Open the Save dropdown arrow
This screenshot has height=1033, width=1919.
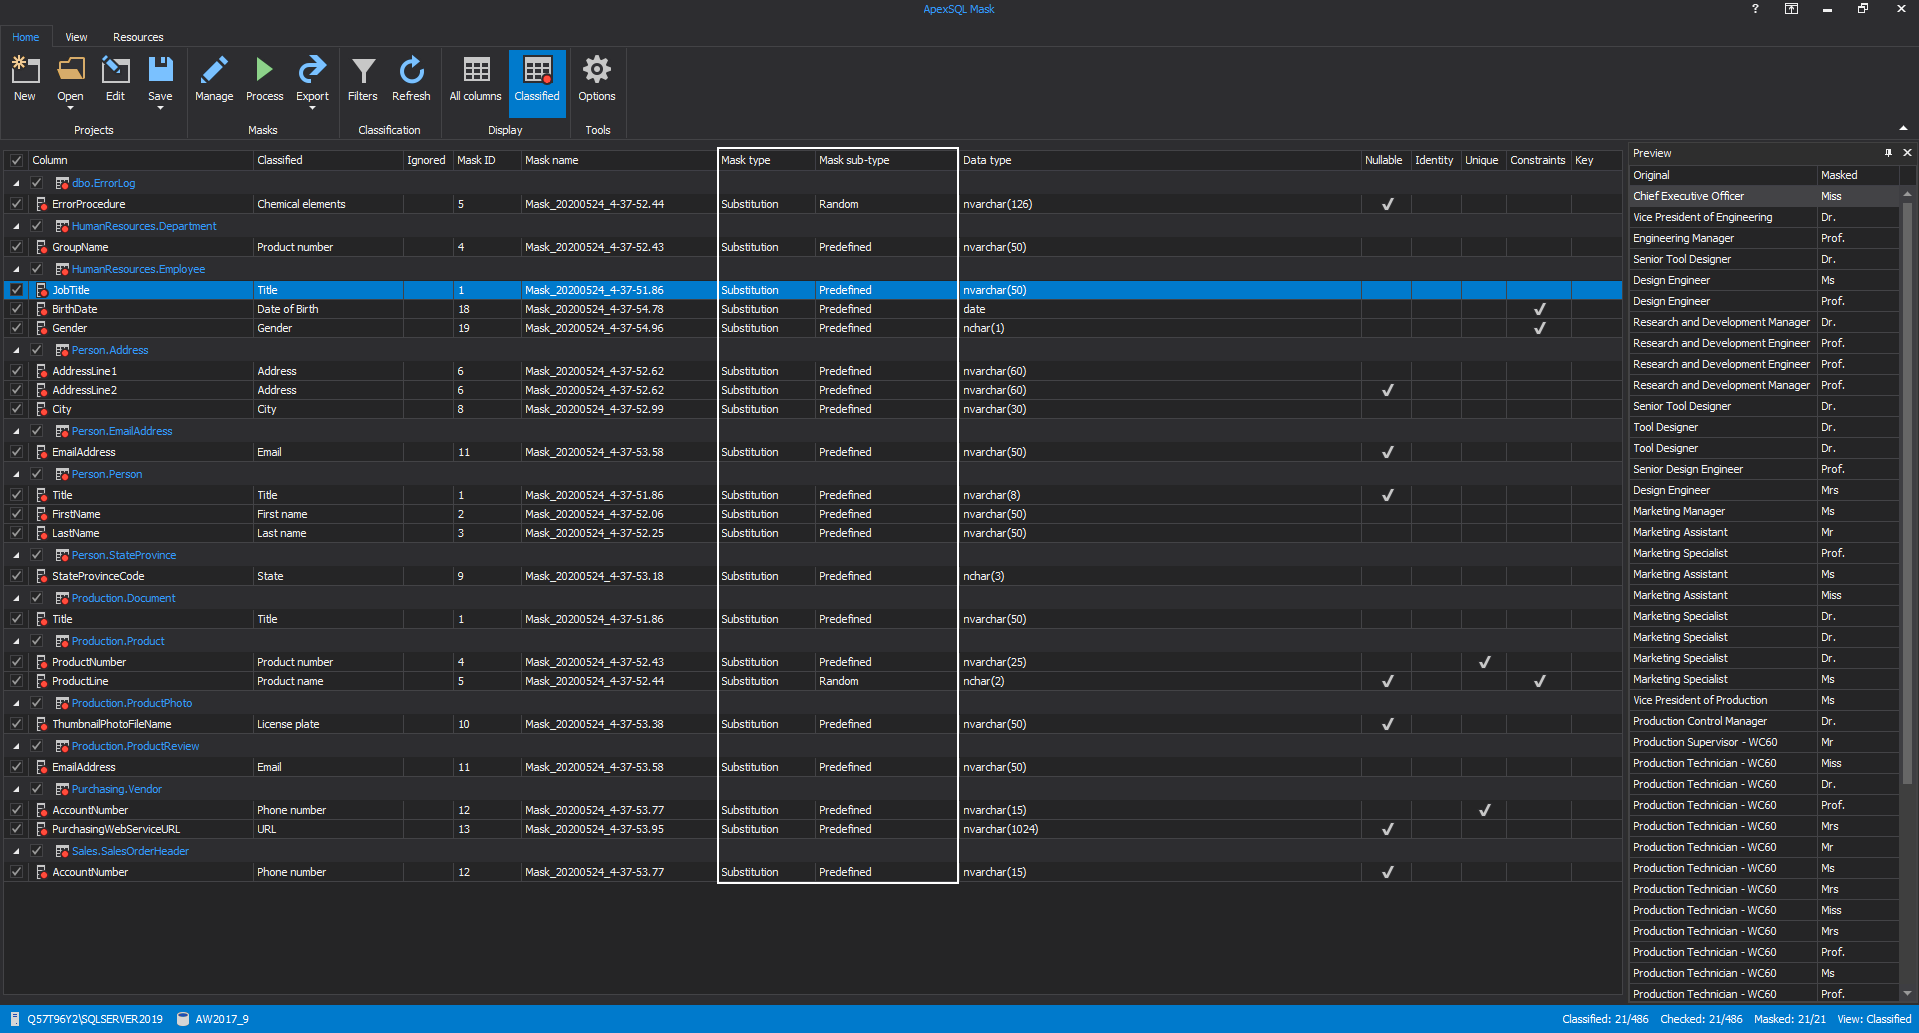(160, 108)
